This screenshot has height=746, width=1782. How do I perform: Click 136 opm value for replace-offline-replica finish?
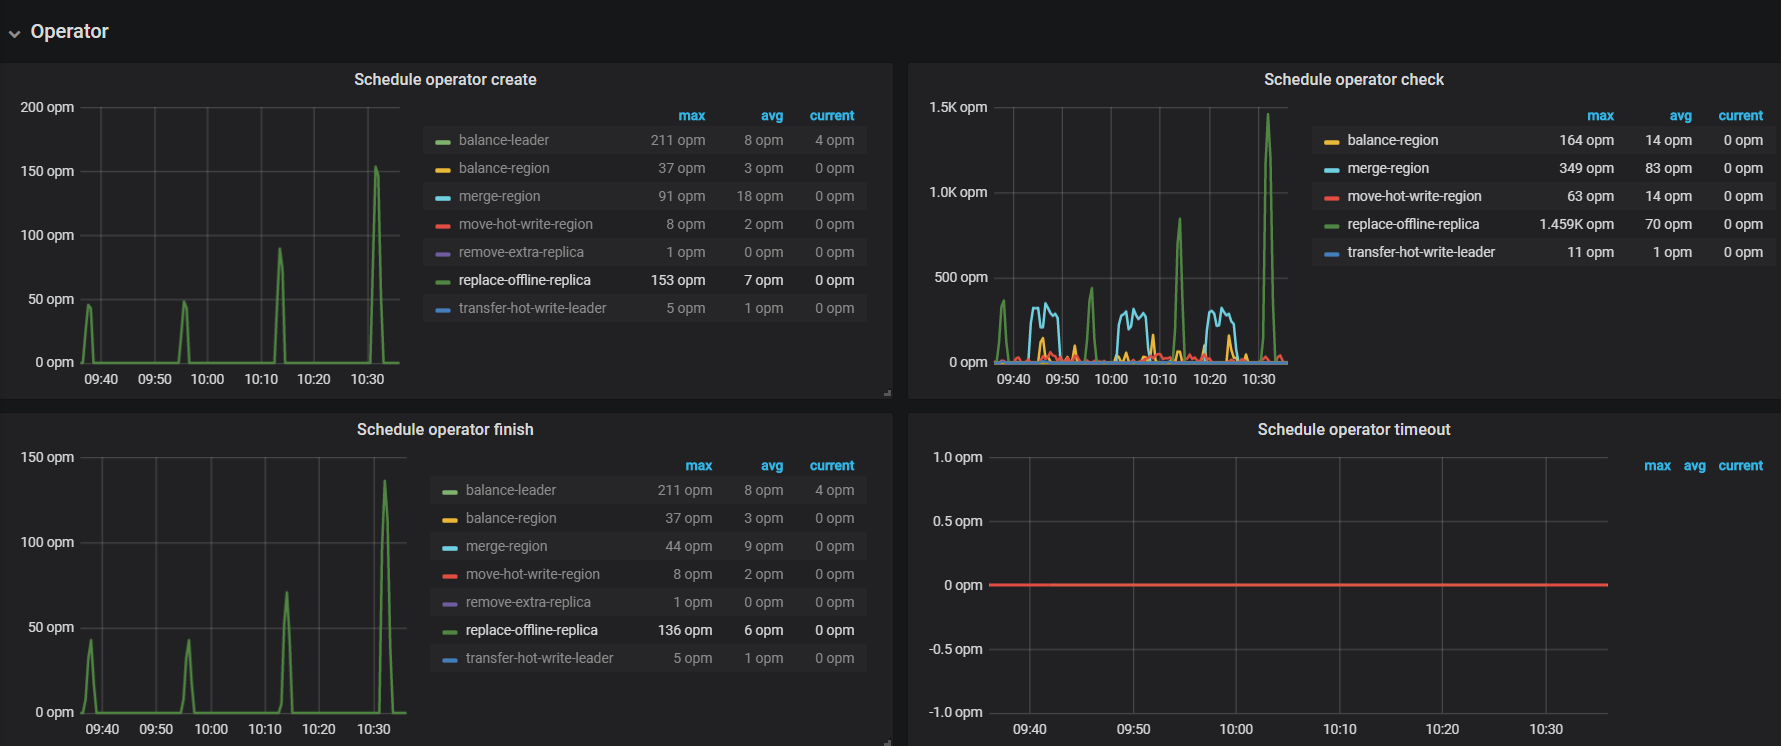coord(685,630)
